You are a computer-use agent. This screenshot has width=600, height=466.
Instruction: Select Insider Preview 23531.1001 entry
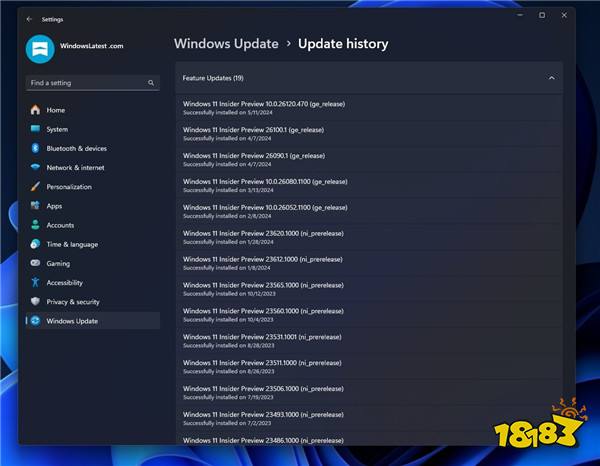(369, 341)
